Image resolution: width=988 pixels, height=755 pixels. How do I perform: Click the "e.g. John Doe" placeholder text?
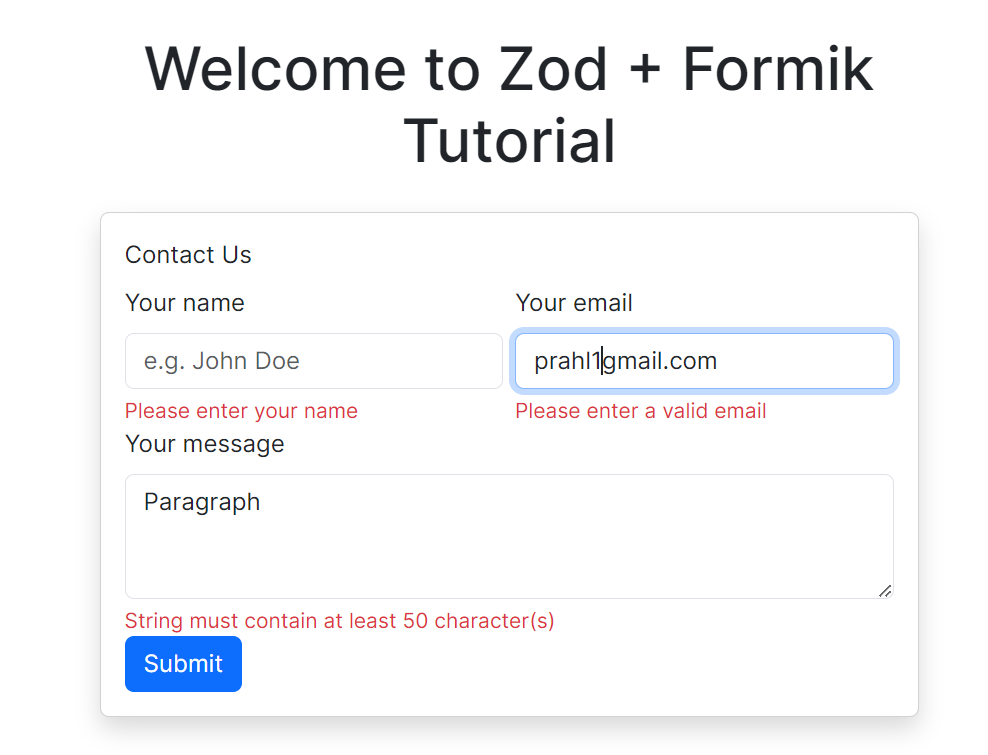click(222, 361)
